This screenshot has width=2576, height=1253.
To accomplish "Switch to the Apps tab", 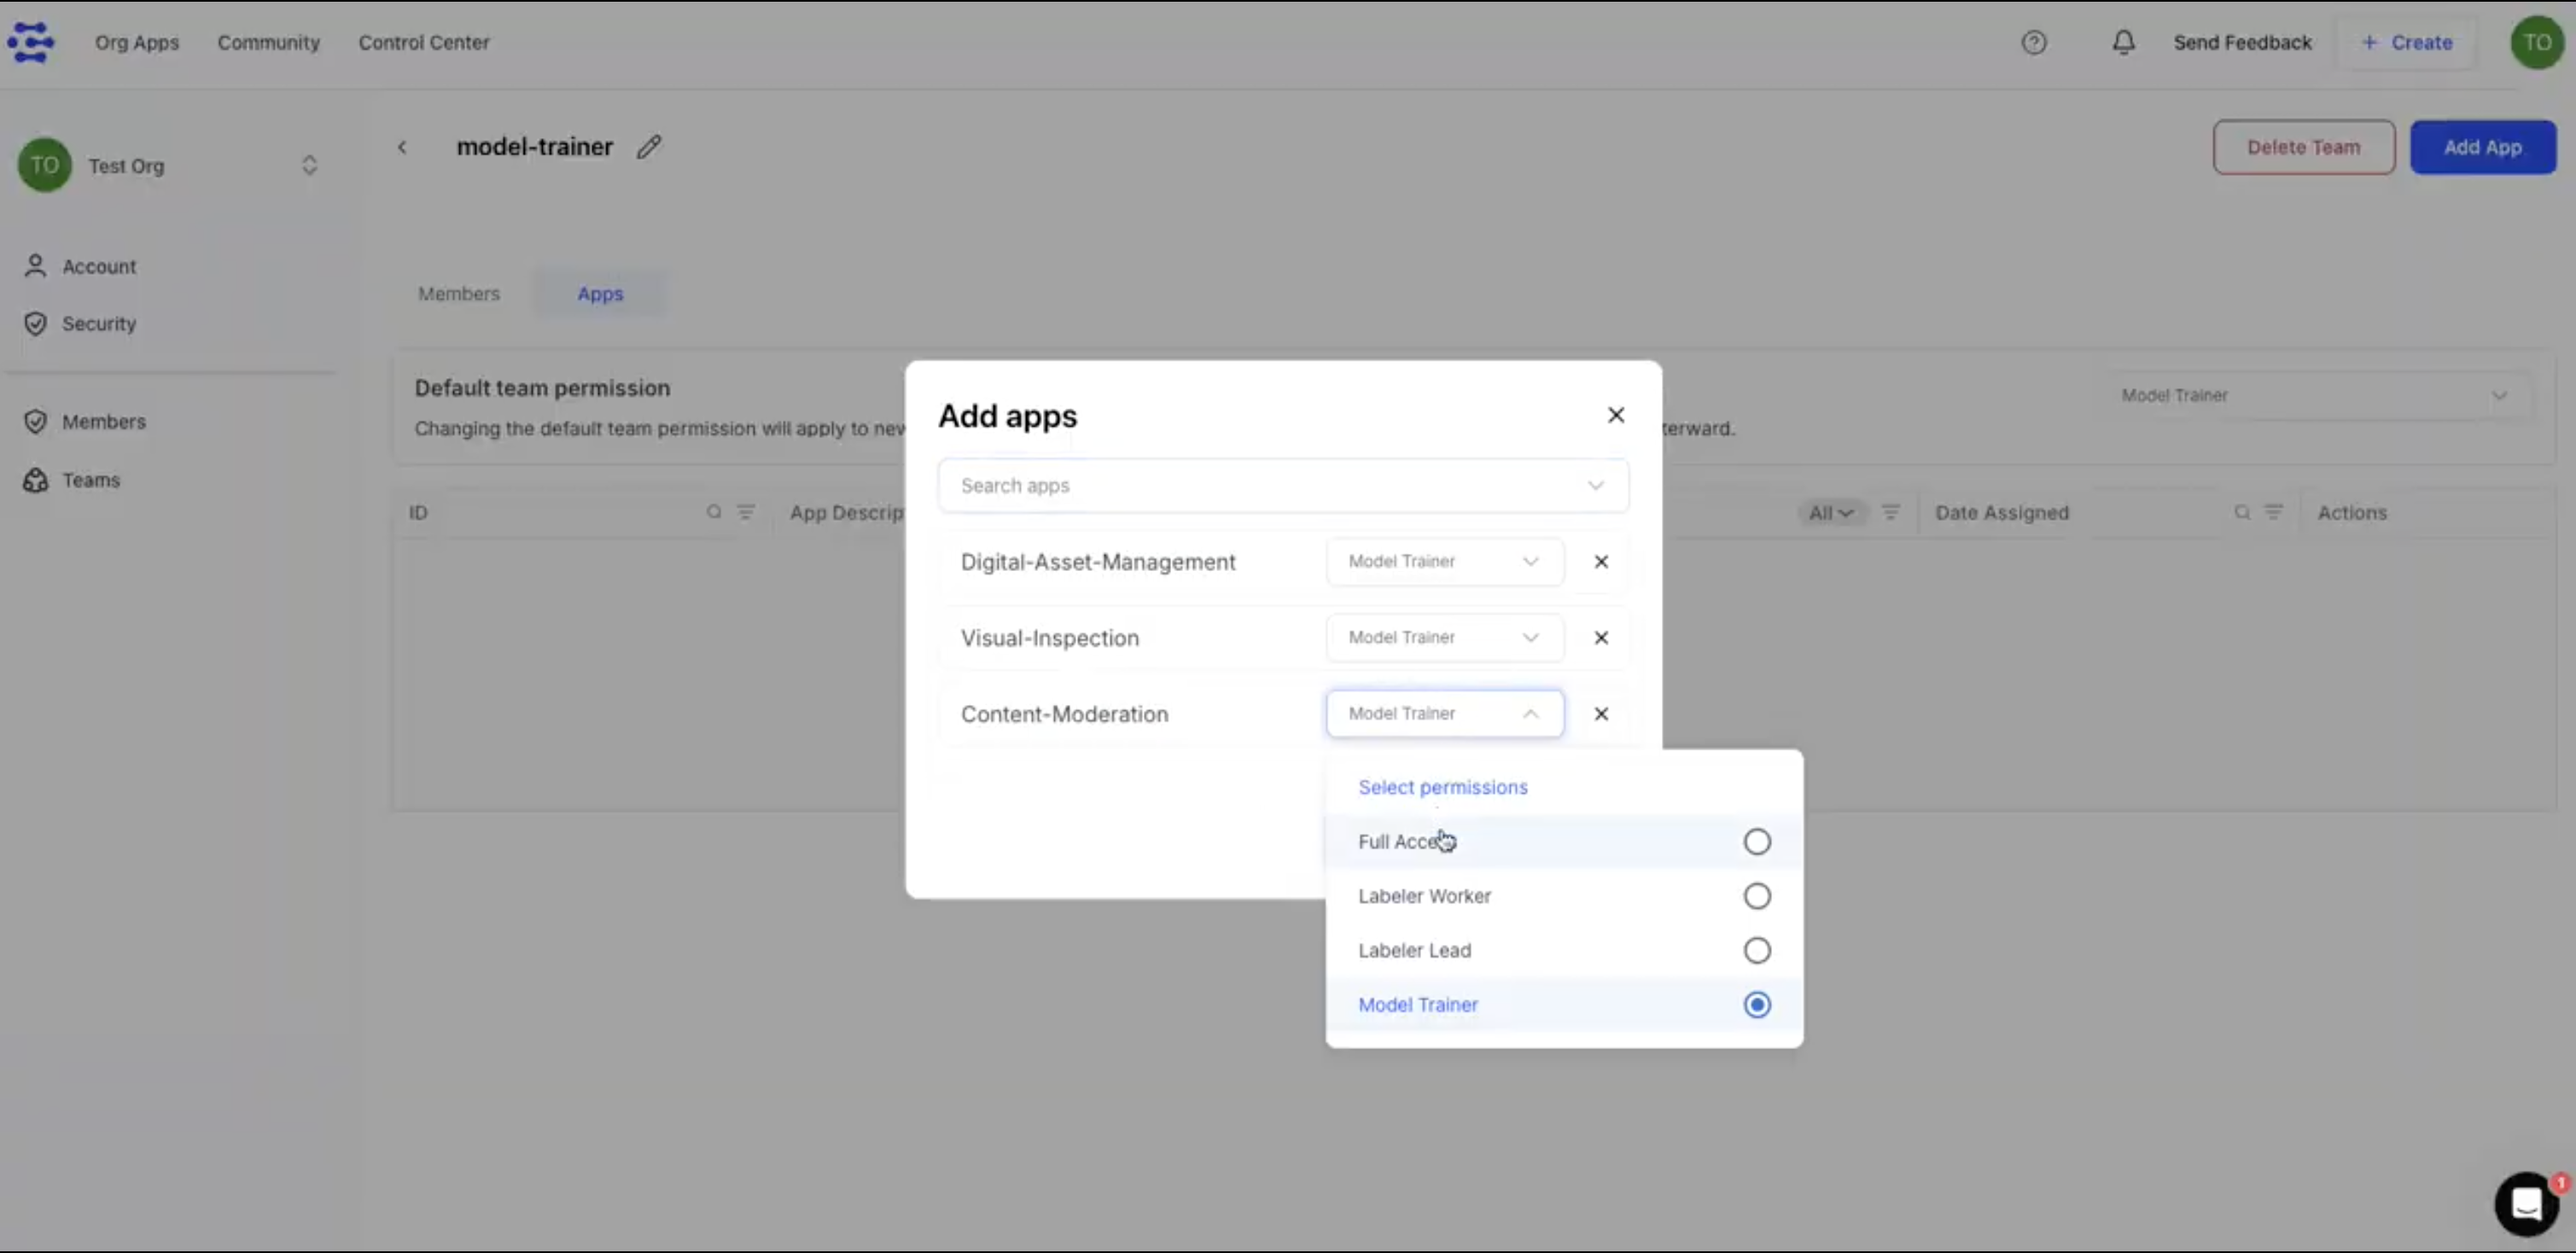I will tap(601, 292).
